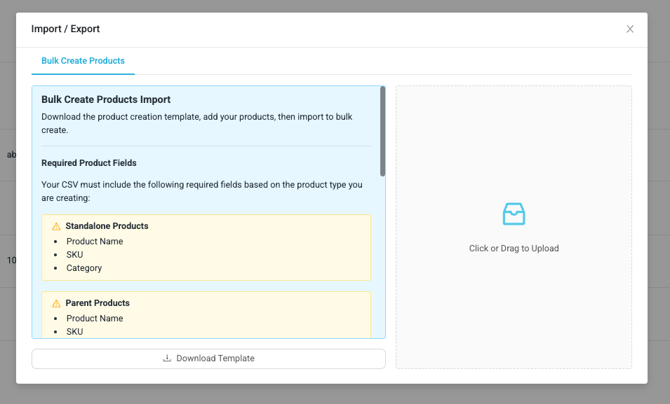The image size is (670, 404).
Task: Click the 'Your CSV must include' paragraph
Action: [x=202, y=191]
